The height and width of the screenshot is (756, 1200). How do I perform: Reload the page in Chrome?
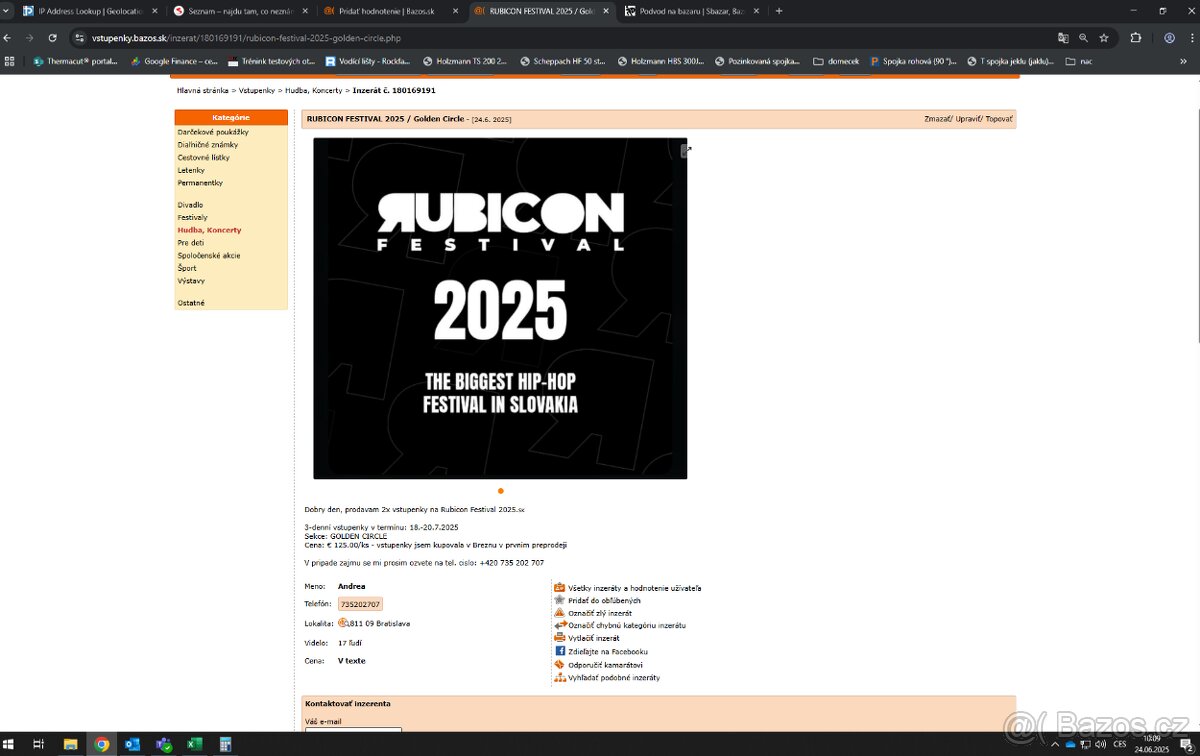pos(52,38)
